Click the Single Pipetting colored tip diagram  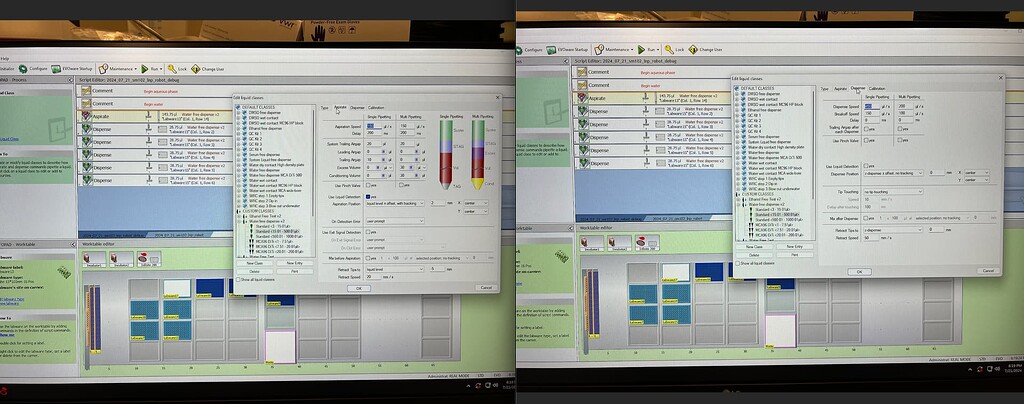pos(444,153)
